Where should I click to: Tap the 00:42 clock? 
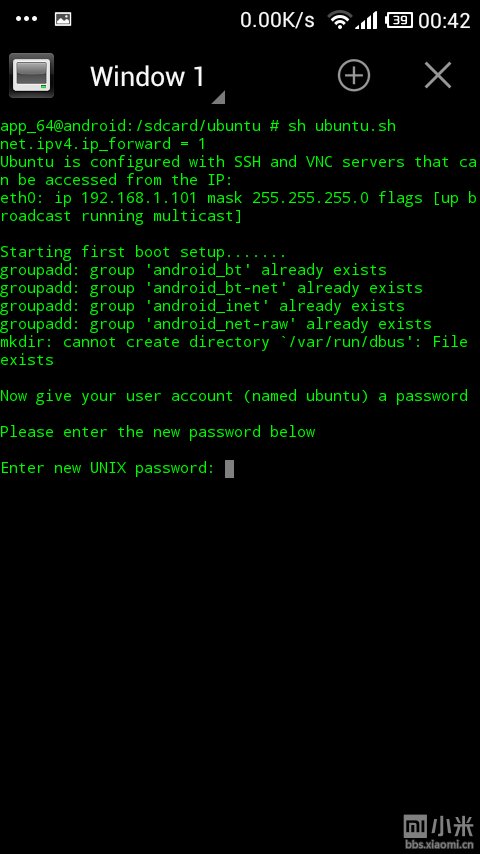(445, 21)
